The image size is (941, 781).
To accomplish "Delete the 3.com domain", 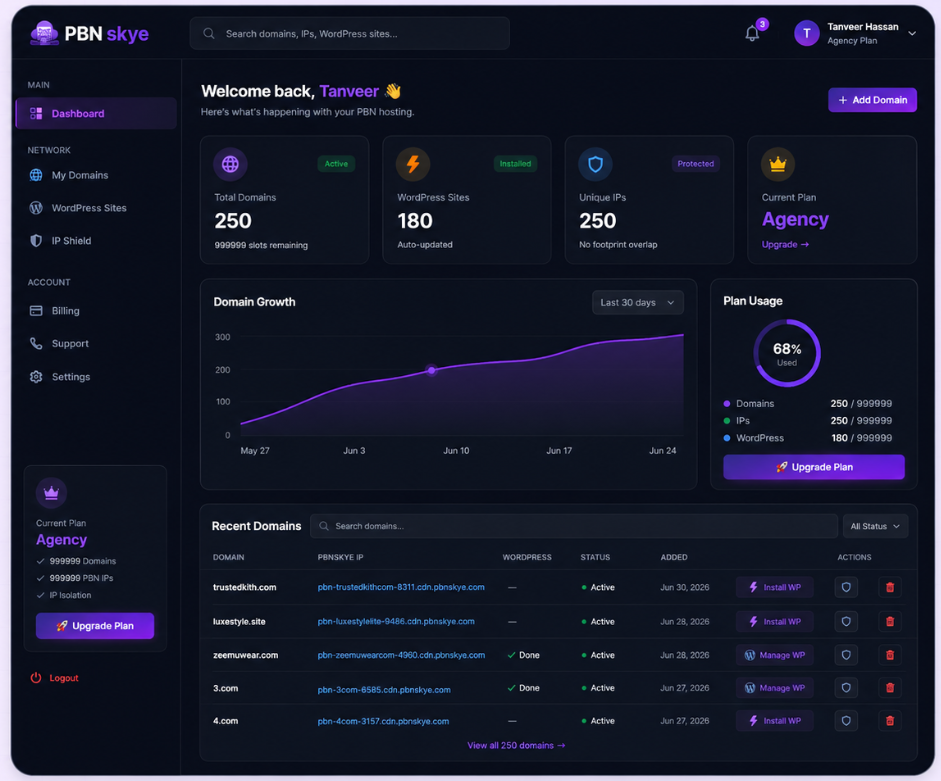I will [890, 688].
